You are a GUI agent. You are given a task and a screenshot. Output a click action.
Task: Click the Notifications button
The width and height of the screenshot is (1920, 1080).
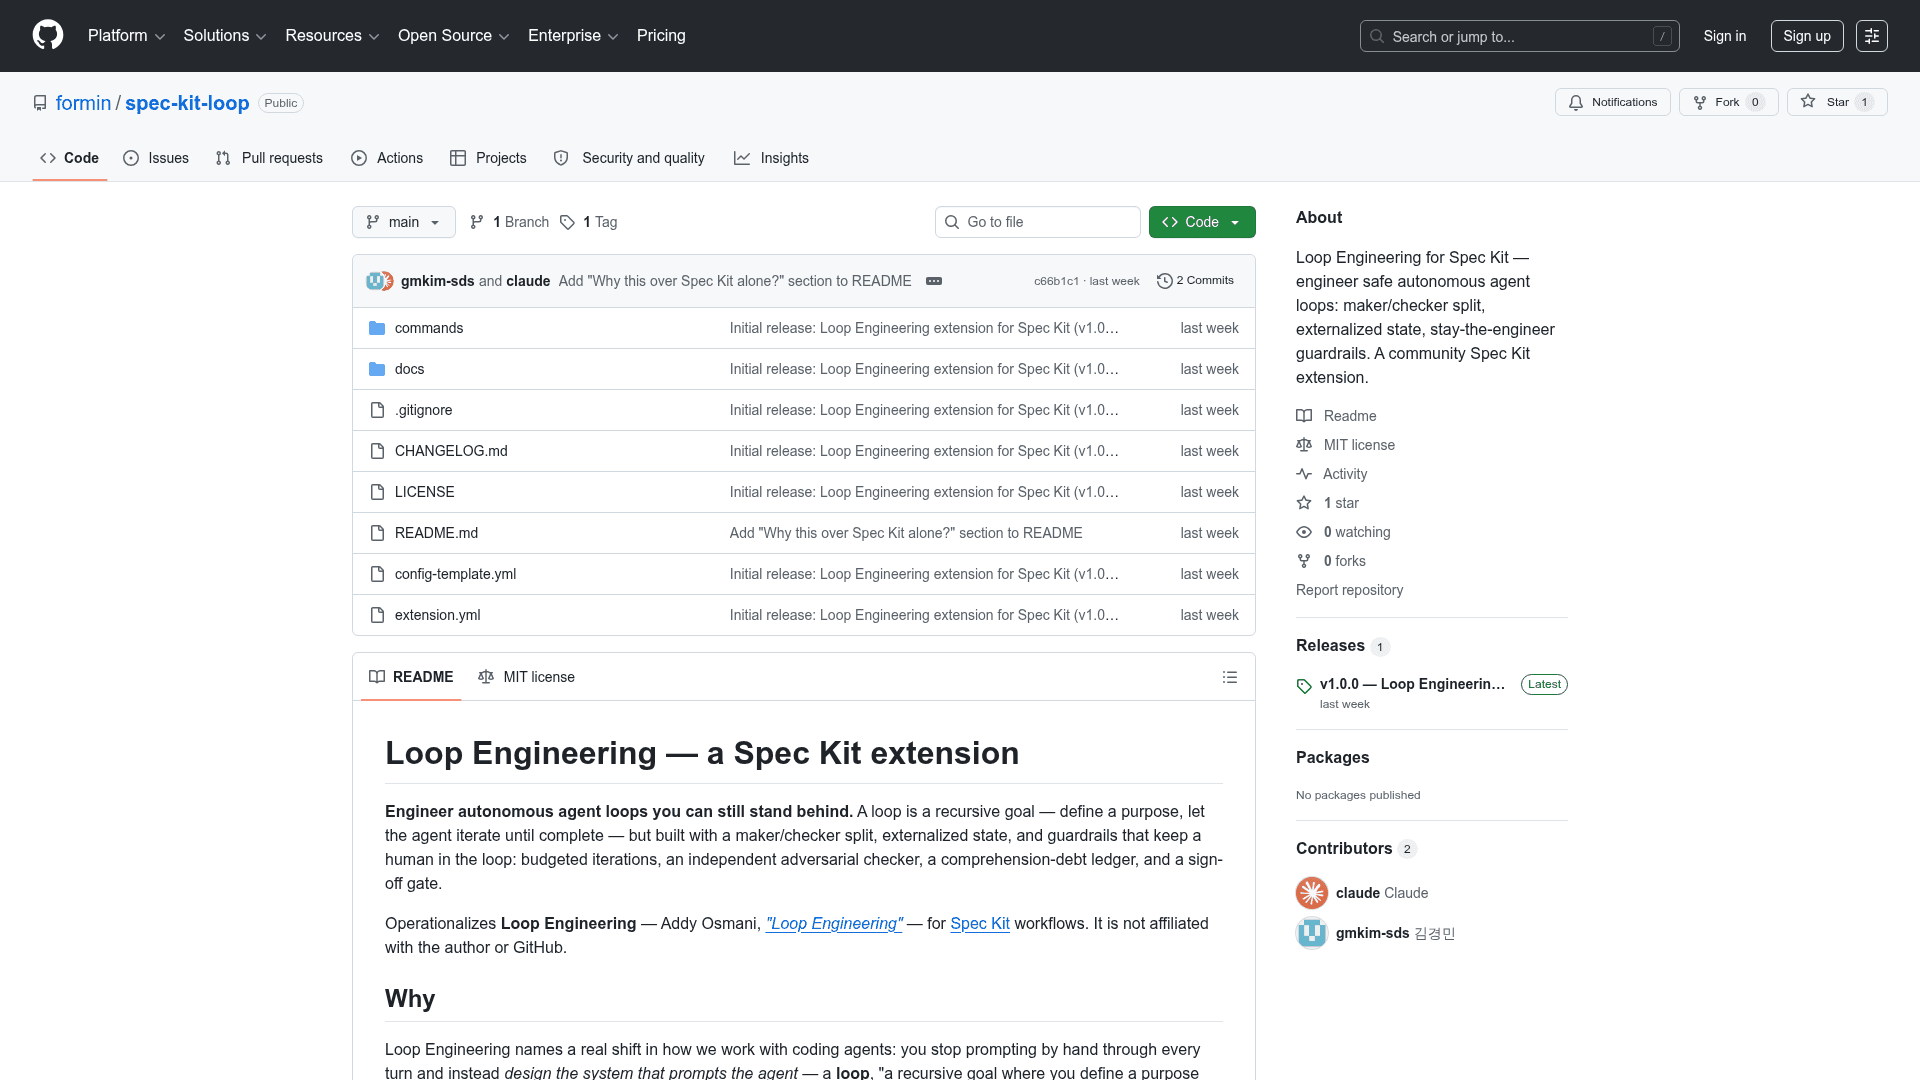point(1613,102)
